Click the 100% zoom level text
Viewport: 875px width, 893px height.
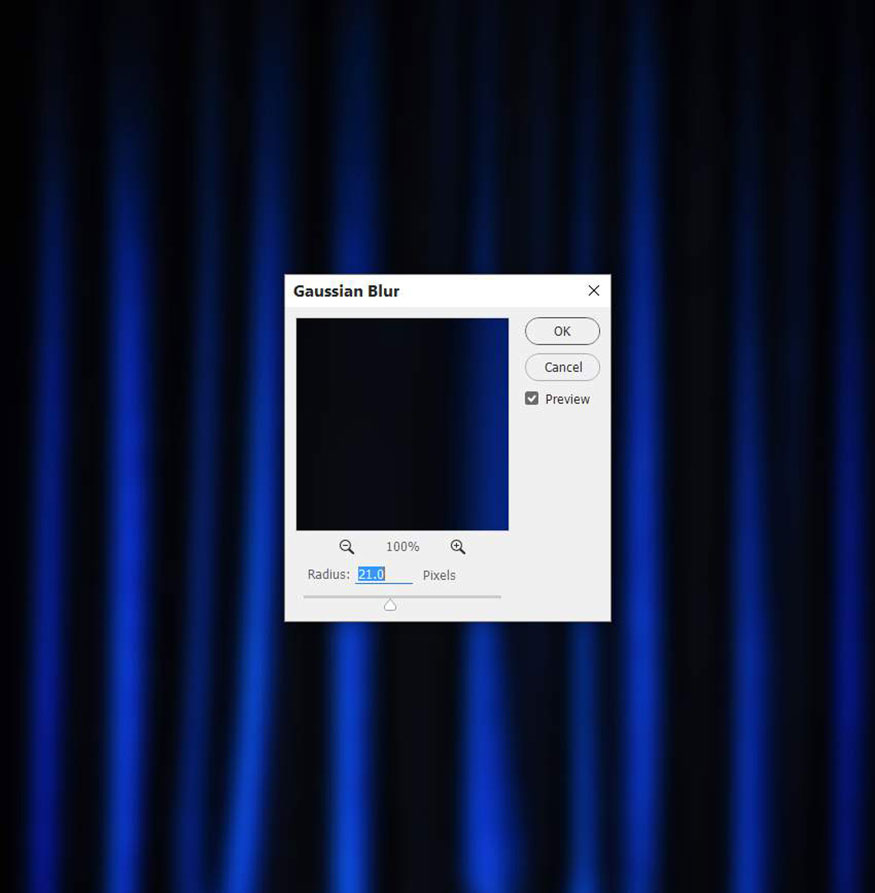pos(402,547)
